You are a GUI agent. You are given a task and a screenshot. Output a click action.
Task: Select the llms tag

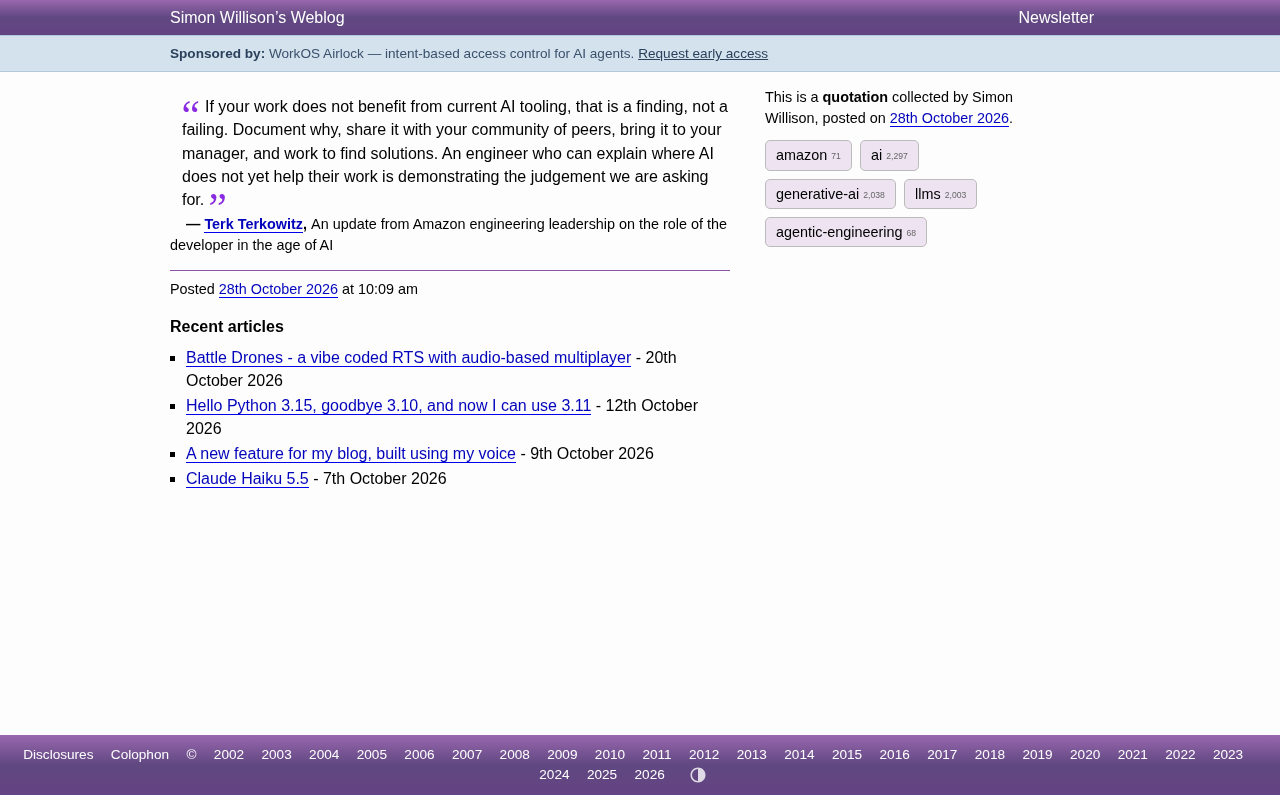pos(940,194)
